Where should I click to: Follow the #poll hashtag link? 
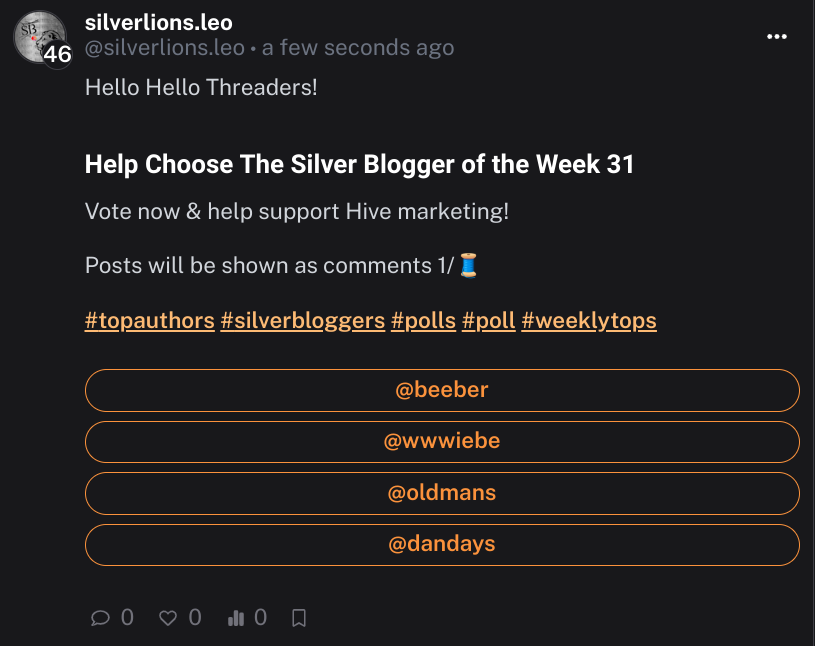(489, 321)
